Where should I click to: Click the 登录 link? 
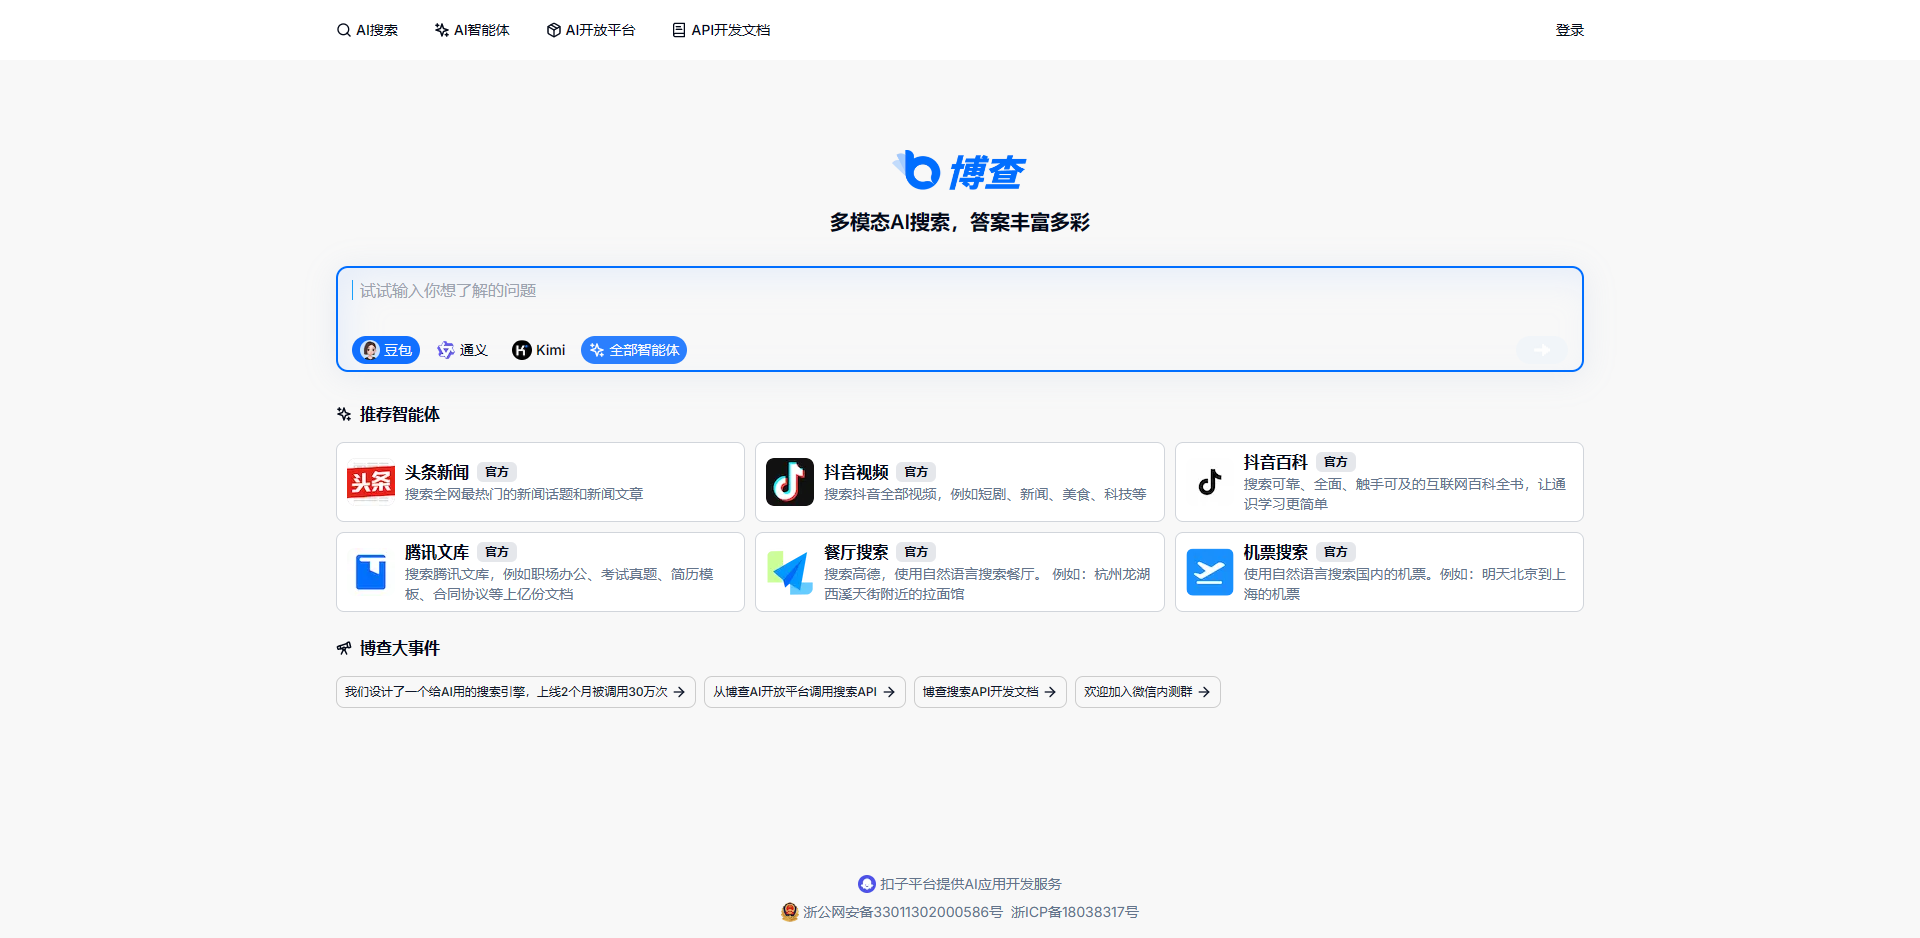[x=1570, y=30]
